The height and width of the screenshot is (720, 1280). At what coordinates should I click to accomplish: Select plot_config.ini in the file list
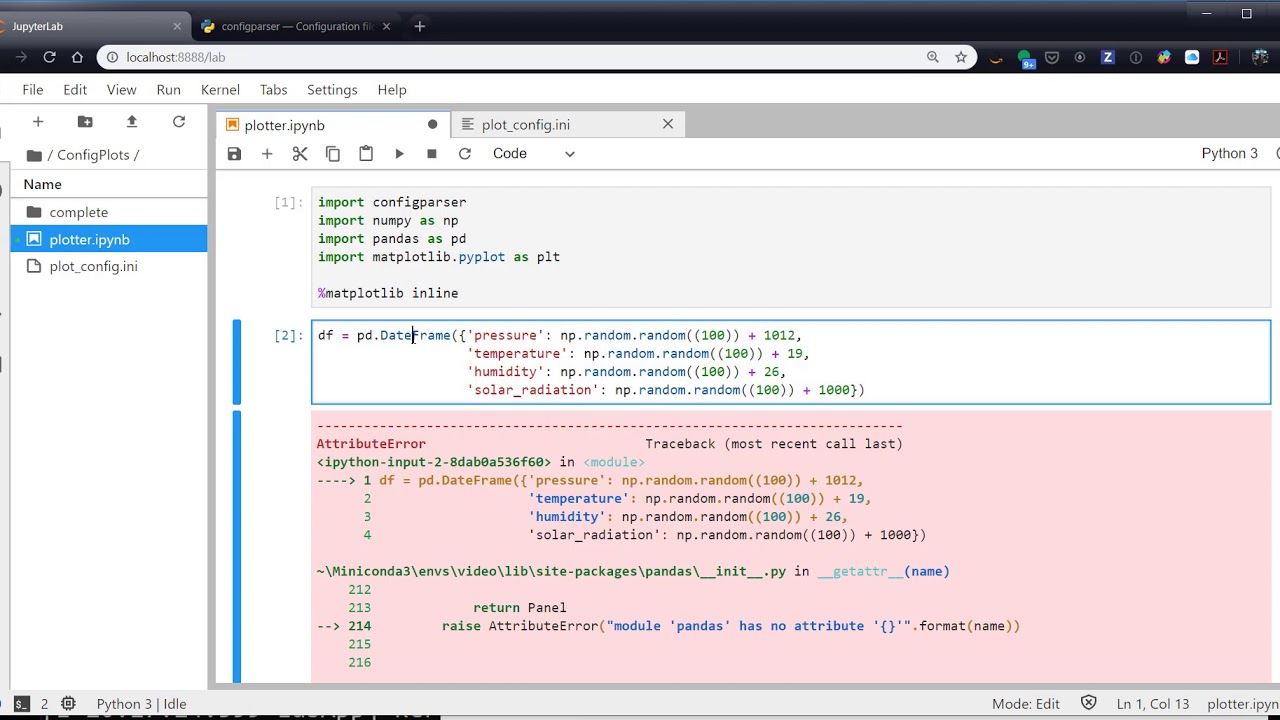108,266
